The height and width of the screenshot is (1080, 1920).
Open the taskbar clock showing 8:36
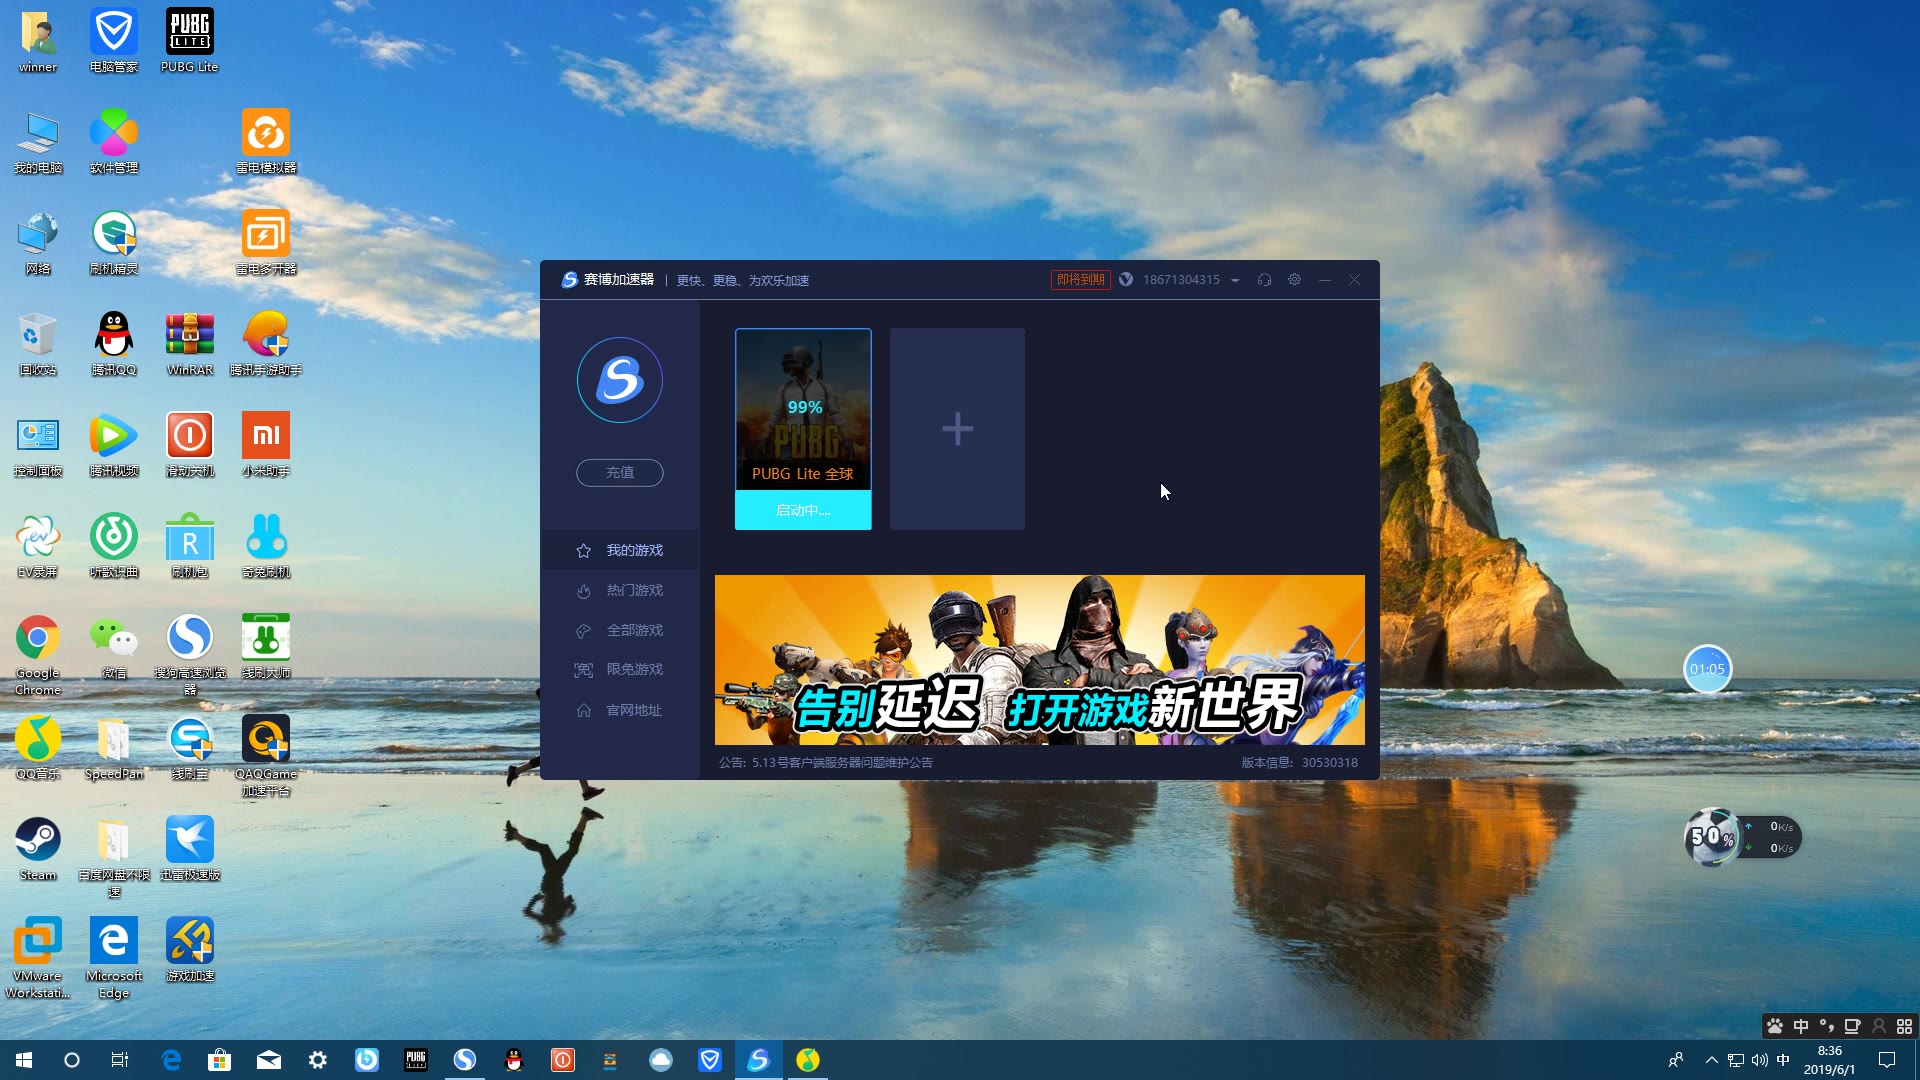click(x=1829, y=1060)
